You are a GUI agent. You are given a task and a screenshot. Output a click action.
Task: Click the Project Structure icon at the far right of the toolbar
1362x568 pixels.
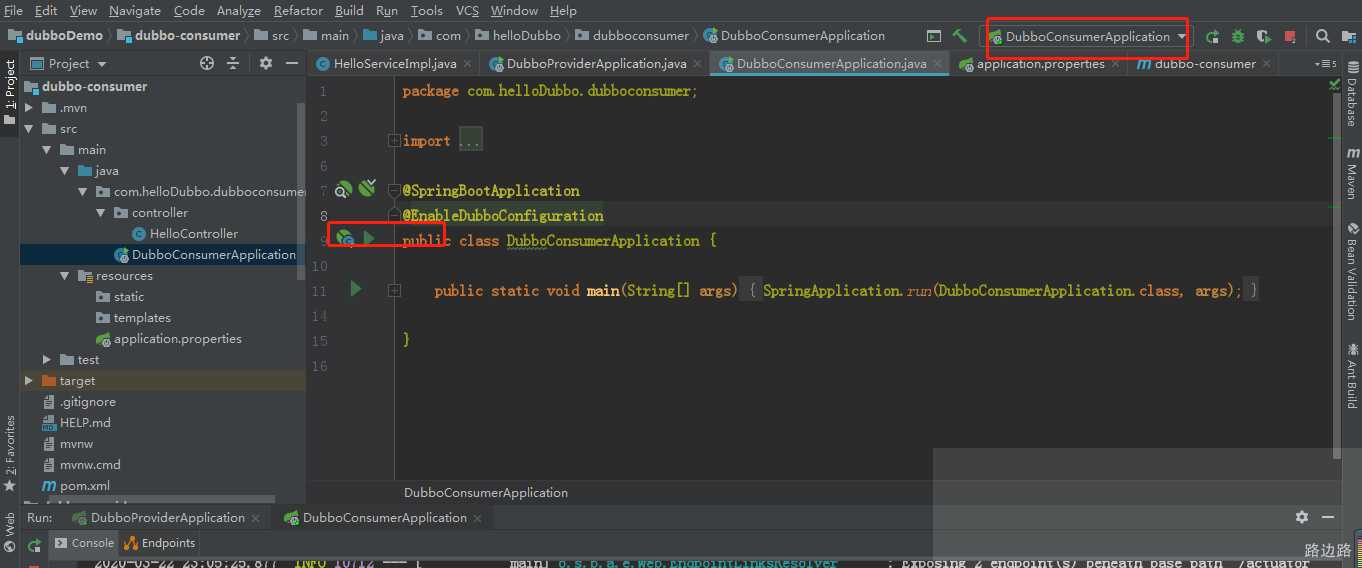point(1349,36)
